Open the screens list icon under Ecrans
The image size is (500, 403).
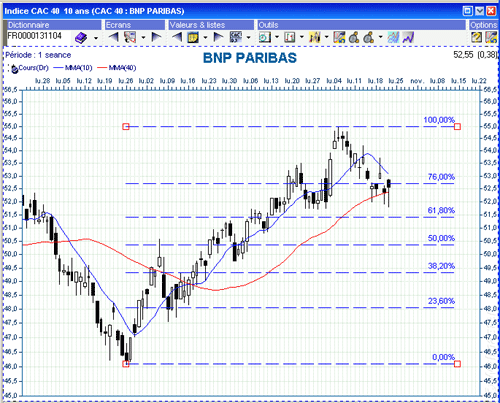point(130,37)
